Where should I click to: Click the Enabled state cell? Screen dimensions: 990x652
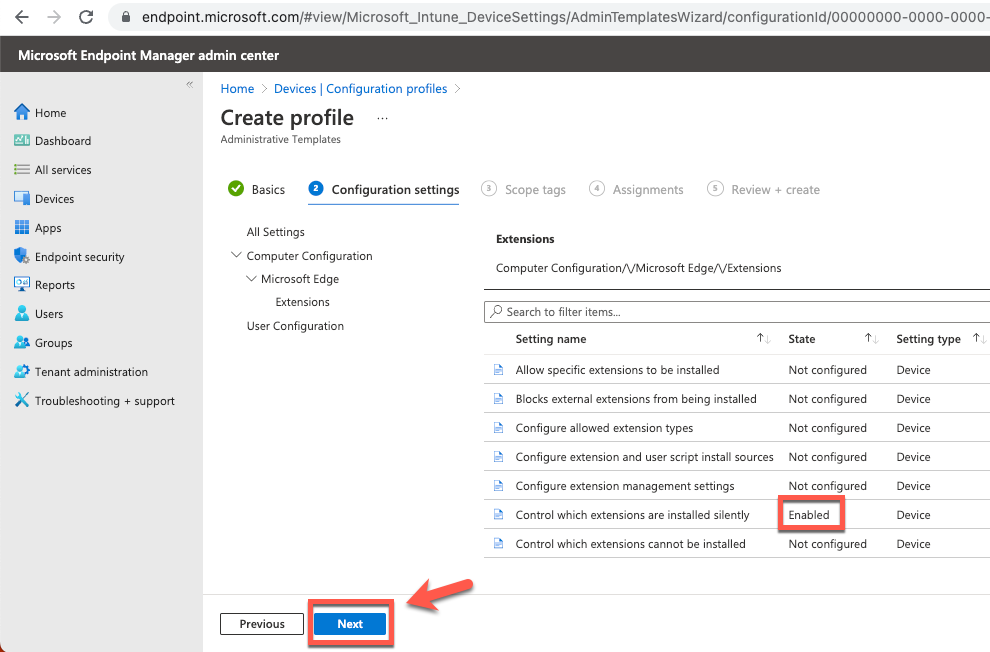coord(809,515)
